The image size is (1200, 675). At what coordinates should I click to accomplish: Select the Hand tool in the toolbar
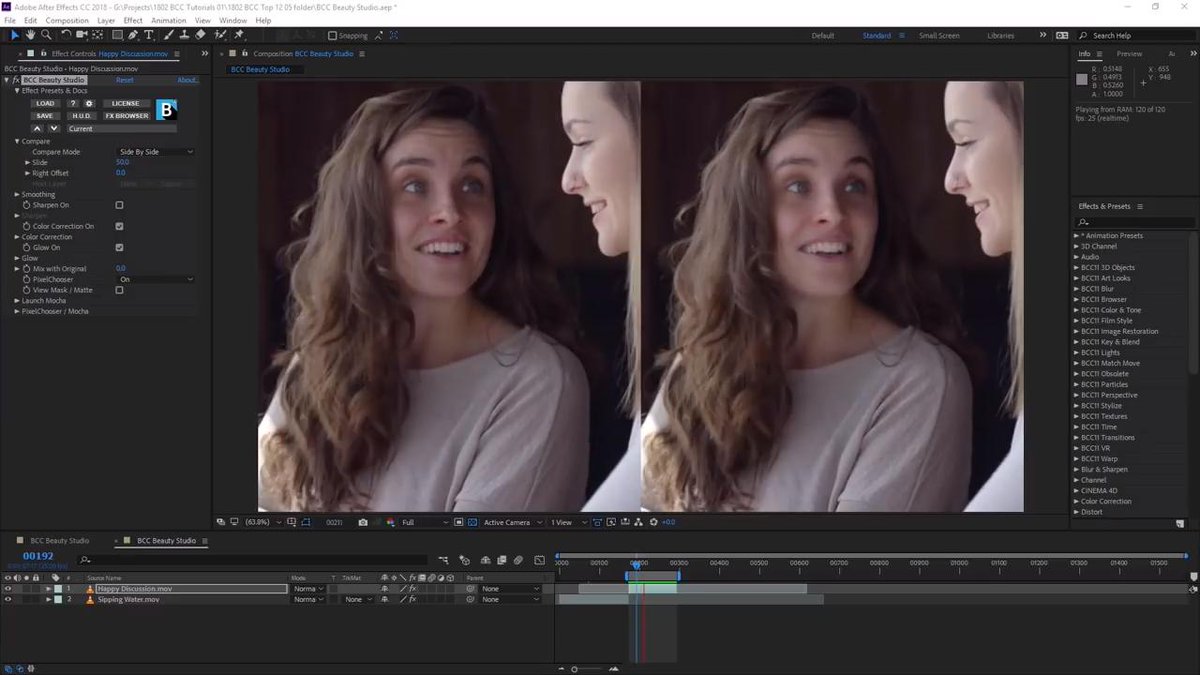30,35
